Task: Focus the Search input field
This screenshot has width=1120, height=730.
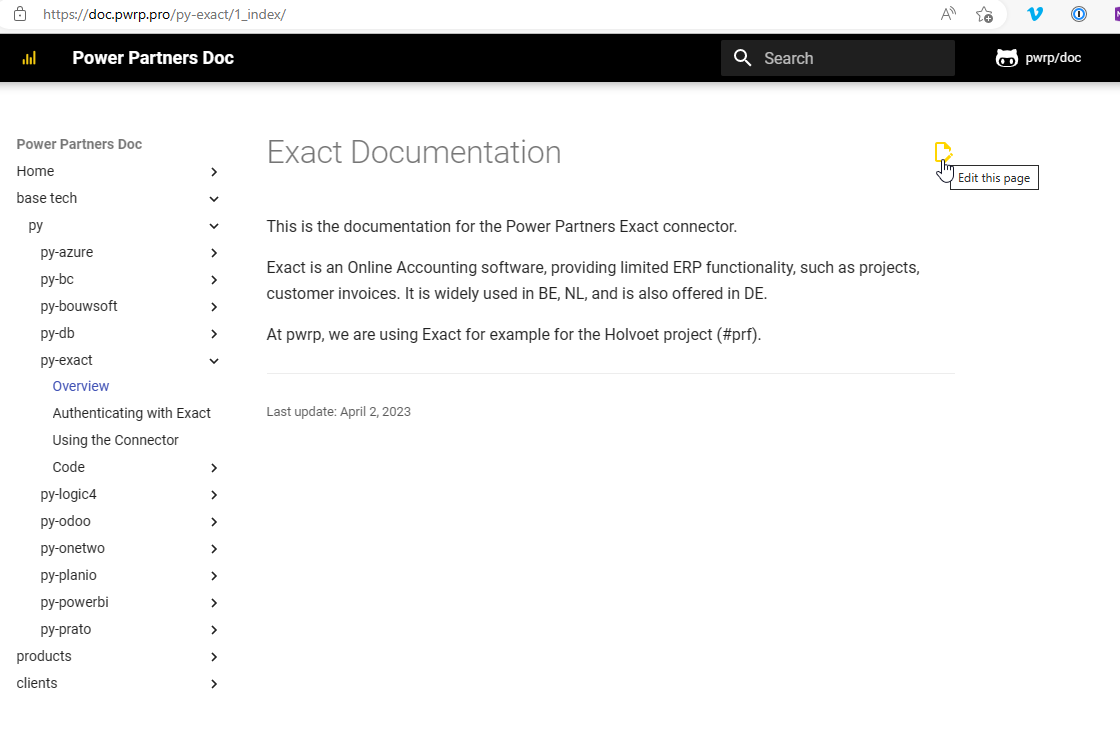Action: (838, 58)
